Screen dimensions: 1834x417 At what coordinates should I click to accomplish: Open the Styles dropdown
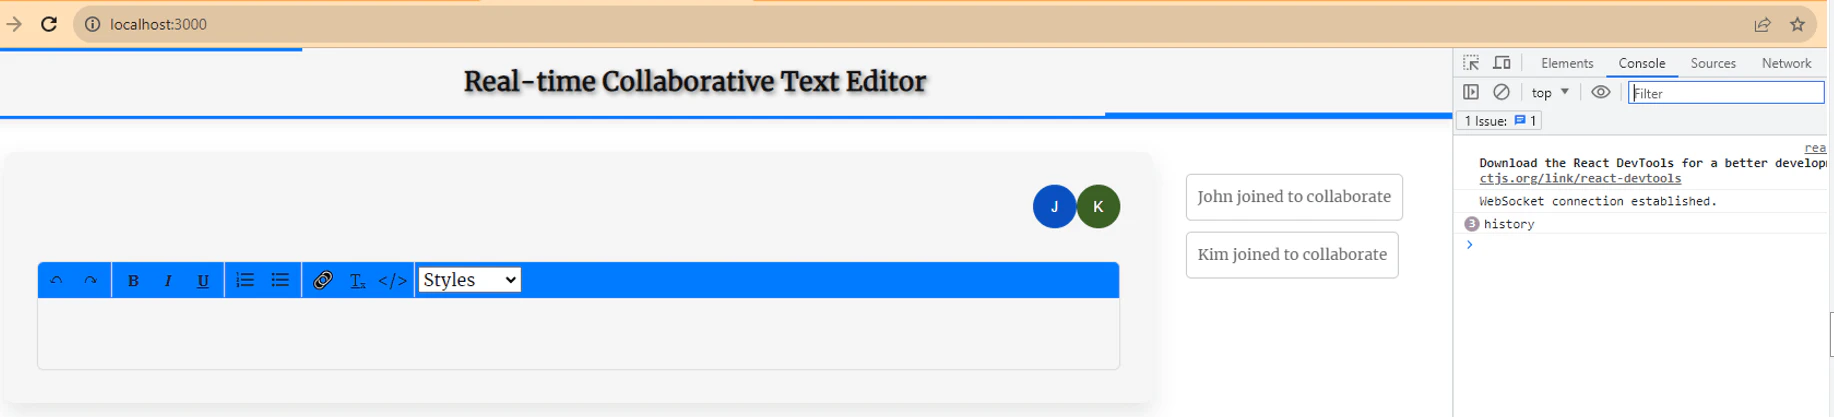pos(469,280)
